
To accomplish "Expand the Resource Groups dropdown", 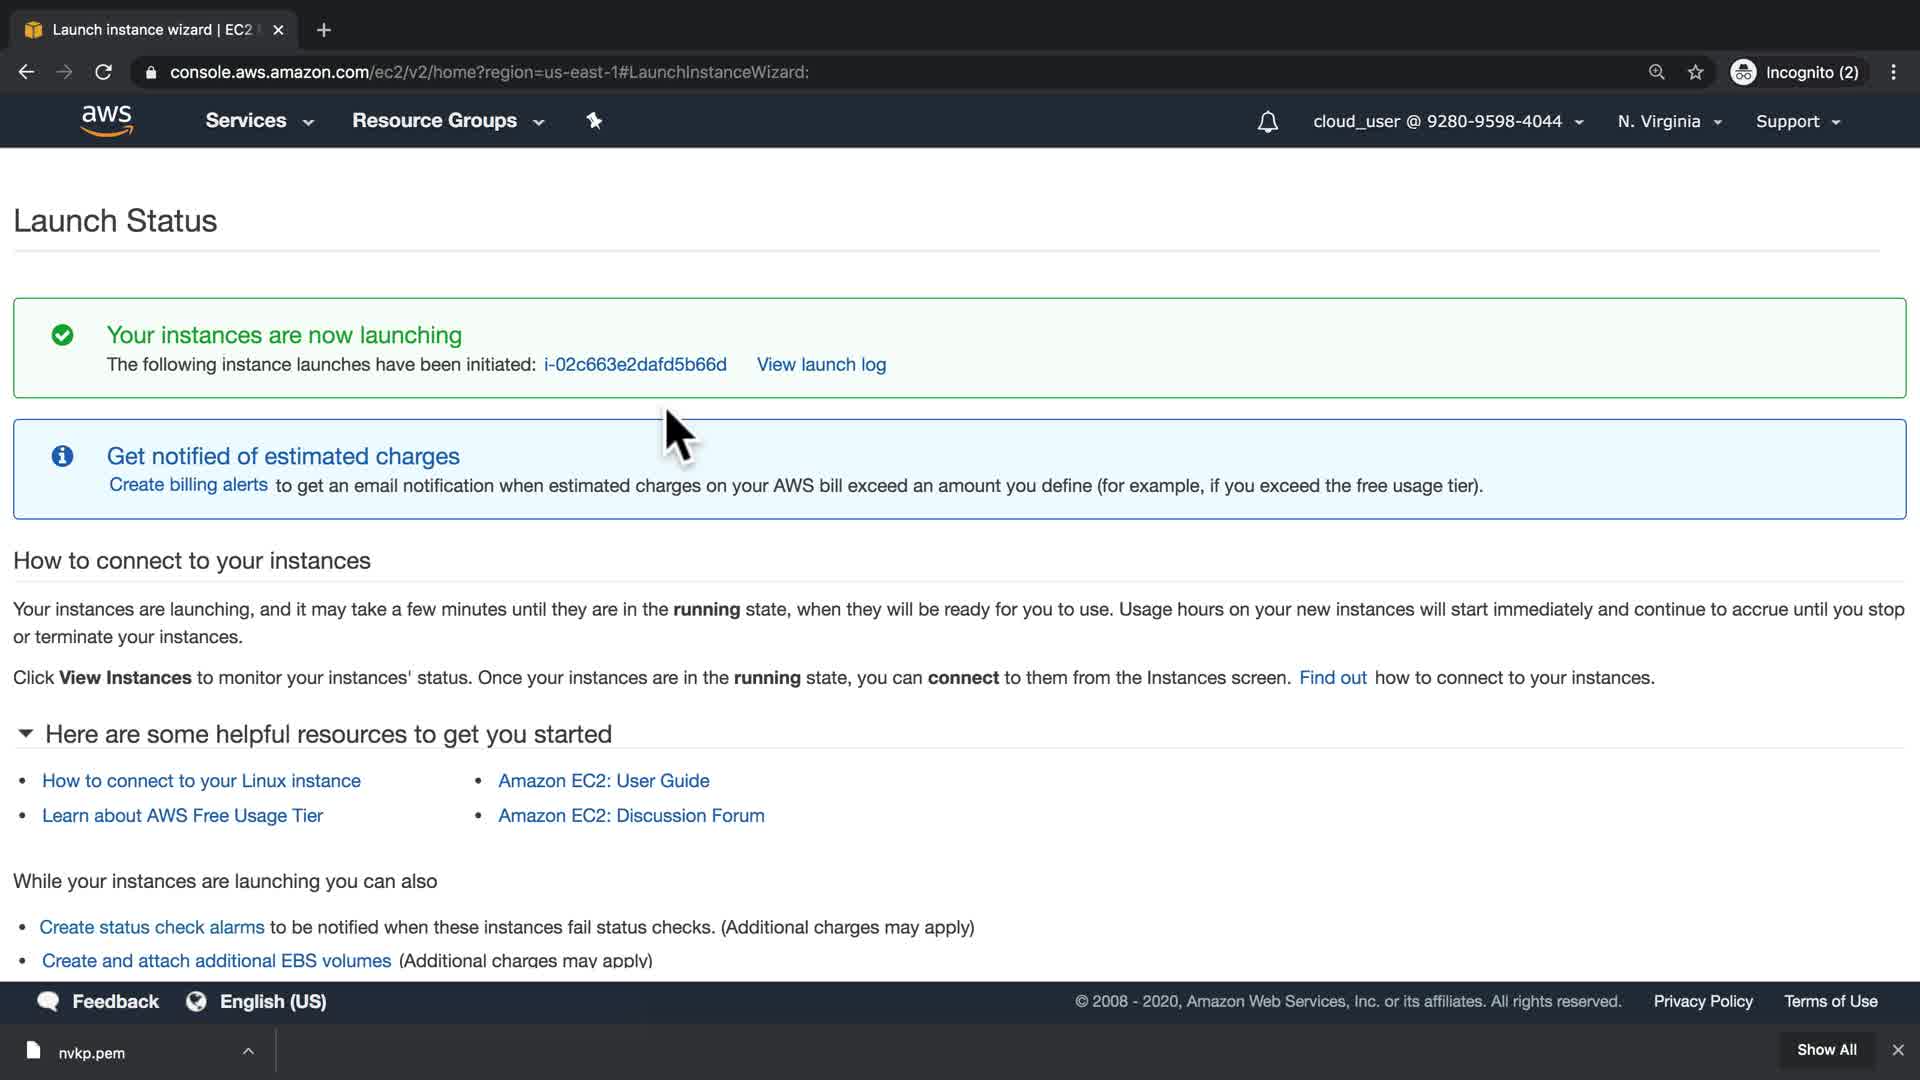I will tap(447, 121).
